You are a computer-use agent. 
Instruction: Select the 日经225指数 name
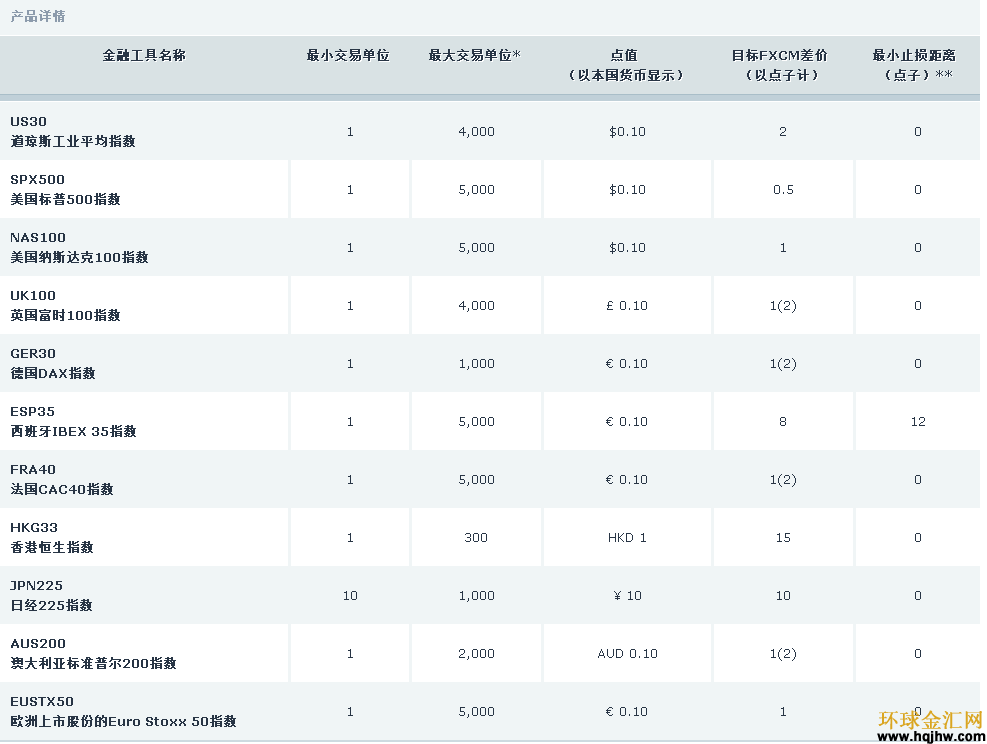(52, 604)
